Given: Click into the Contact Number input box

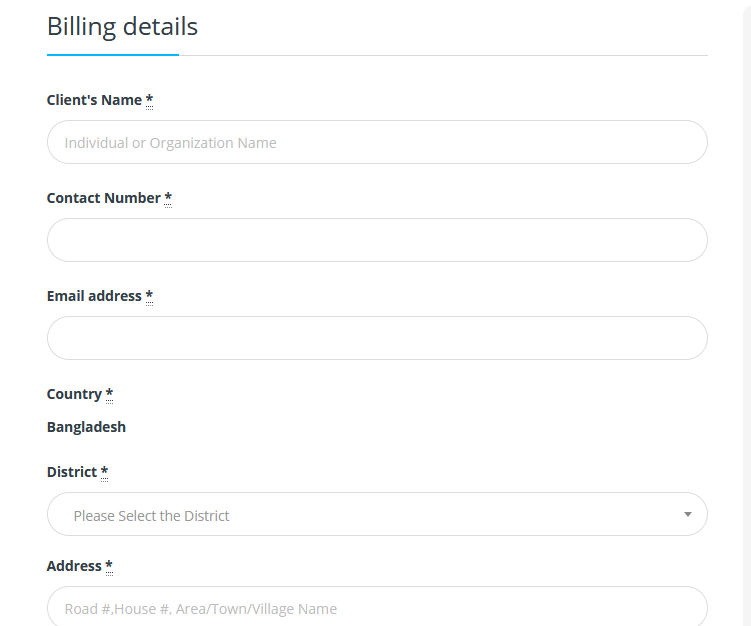Looking at the screenshot, I should tap(377, 240).
